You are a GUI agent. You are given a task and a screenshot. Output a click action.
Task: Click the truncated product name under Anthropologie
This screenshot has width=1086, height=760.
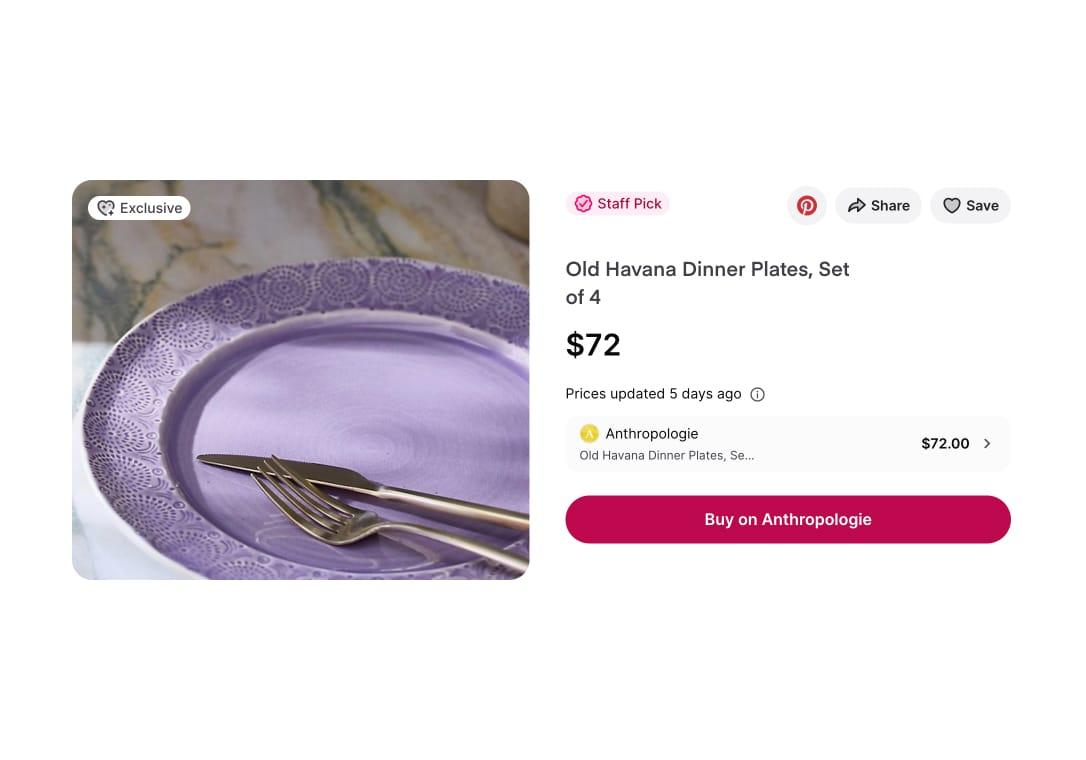(x=667, y=456)
